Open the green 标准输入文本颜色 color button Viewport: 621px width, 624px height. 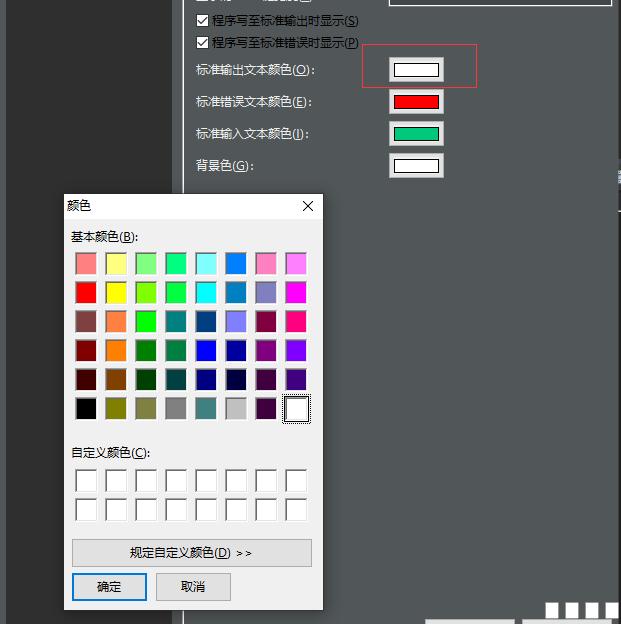416,134
